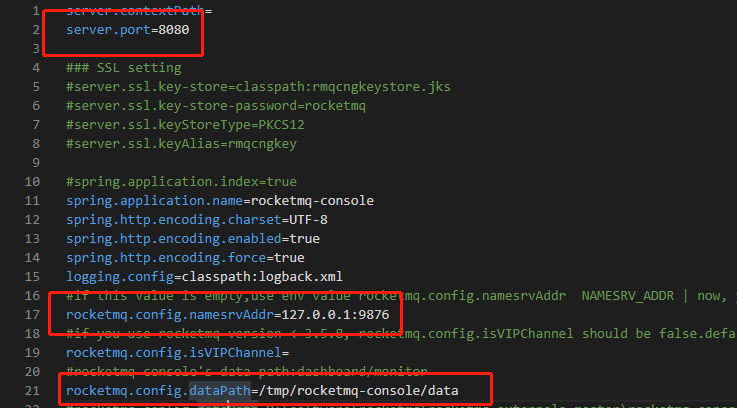Click the keyStoreType=PKCS12 comment line
The image size is (737, 408).
point(185,125)
